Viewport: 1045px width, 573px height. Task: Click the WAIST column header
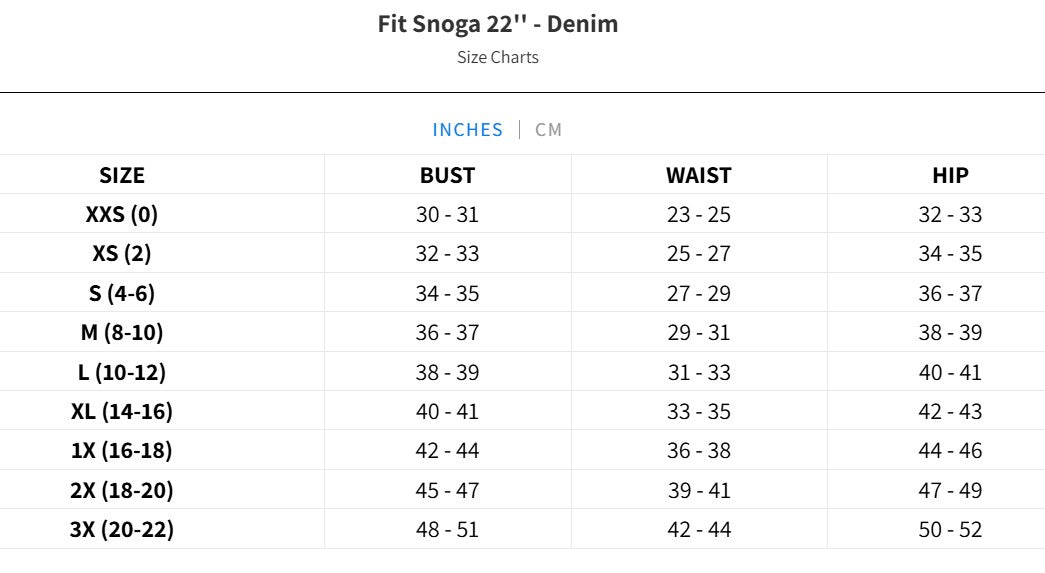pyautogui.click(x=698, y=175)
